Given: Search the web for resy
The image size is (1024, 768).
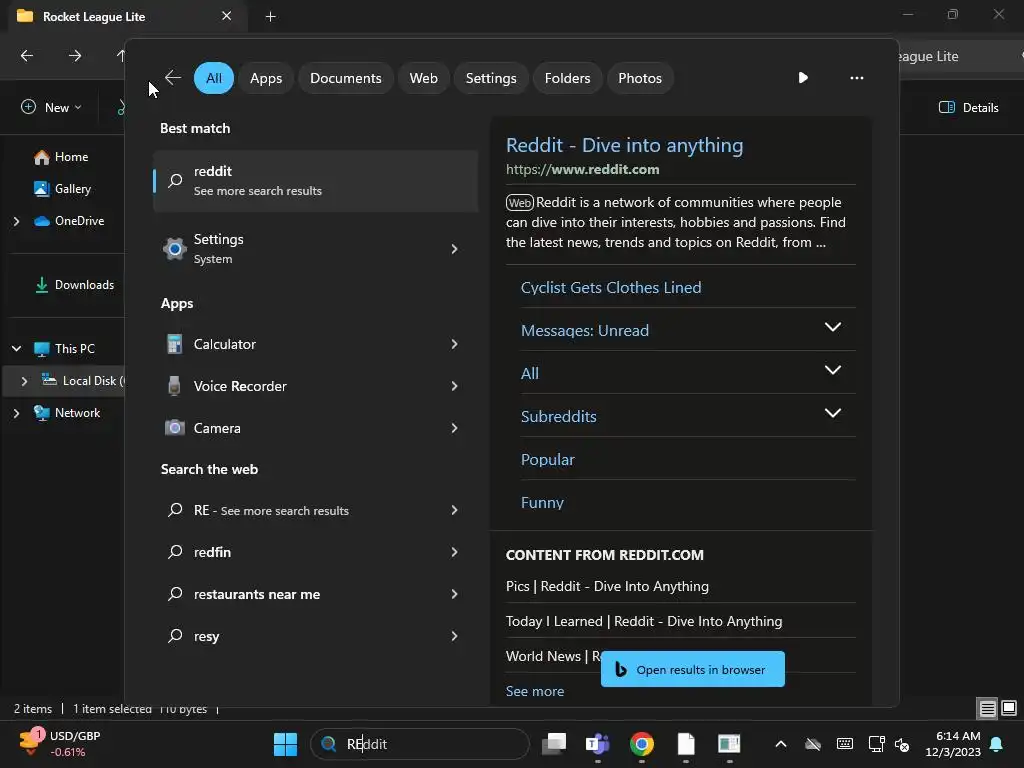Looking at the screenshot, I should click(x=315, y=636).
